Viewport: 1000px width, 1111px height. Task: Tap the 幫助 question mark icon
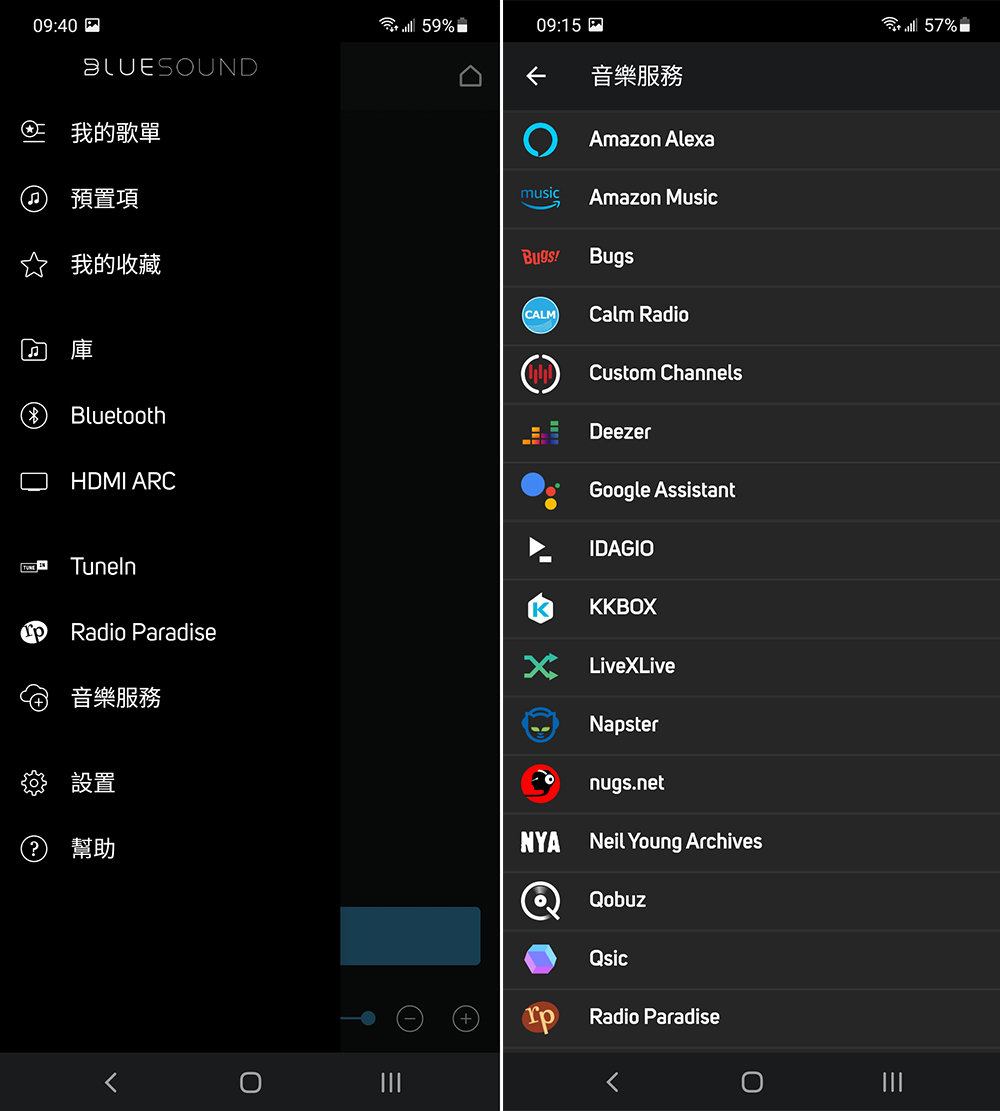pyautogui.click(x=33, y=849)
